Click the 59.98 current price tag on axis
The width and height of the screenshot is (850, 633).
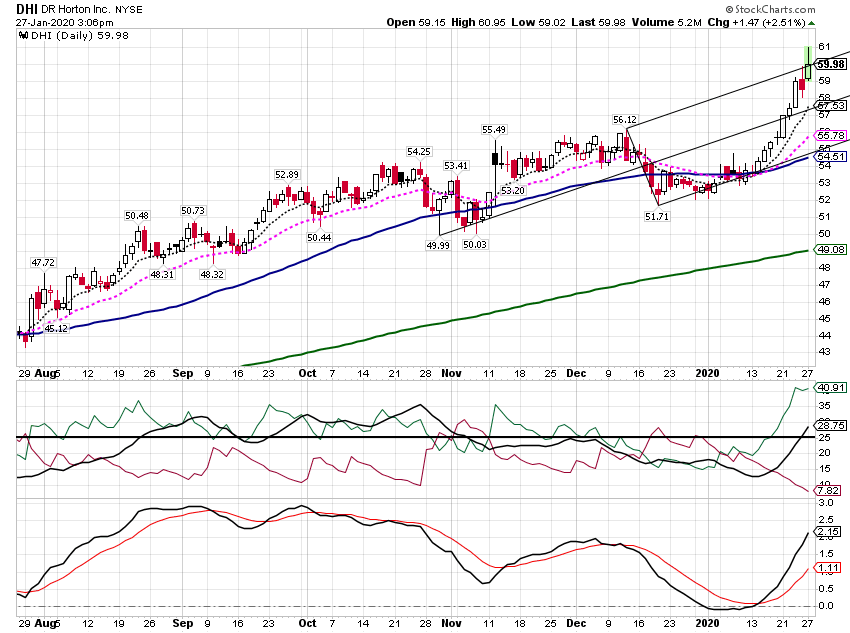pos(830,64)
